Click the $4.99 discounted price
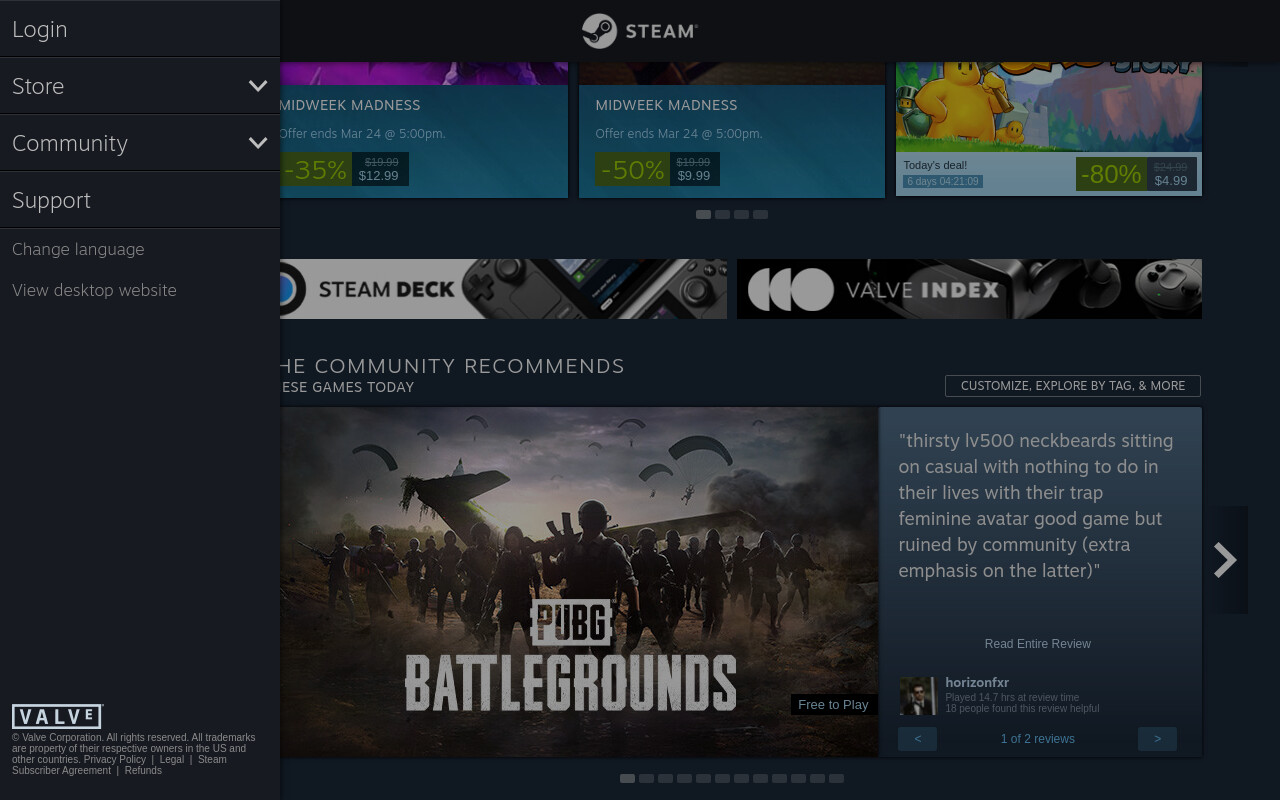1280x800 pixels. pyautogui.click(x=1171, y=181)
